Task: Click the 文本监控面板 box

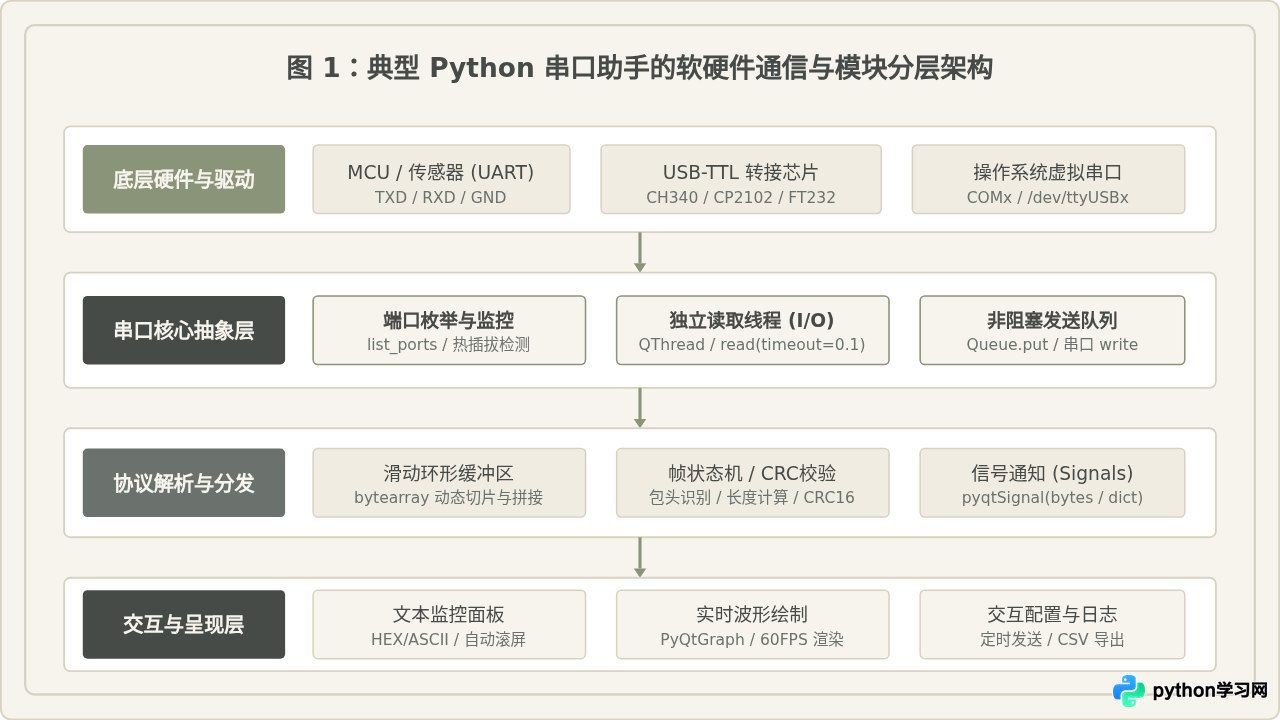Action: [x=449, y=624]
